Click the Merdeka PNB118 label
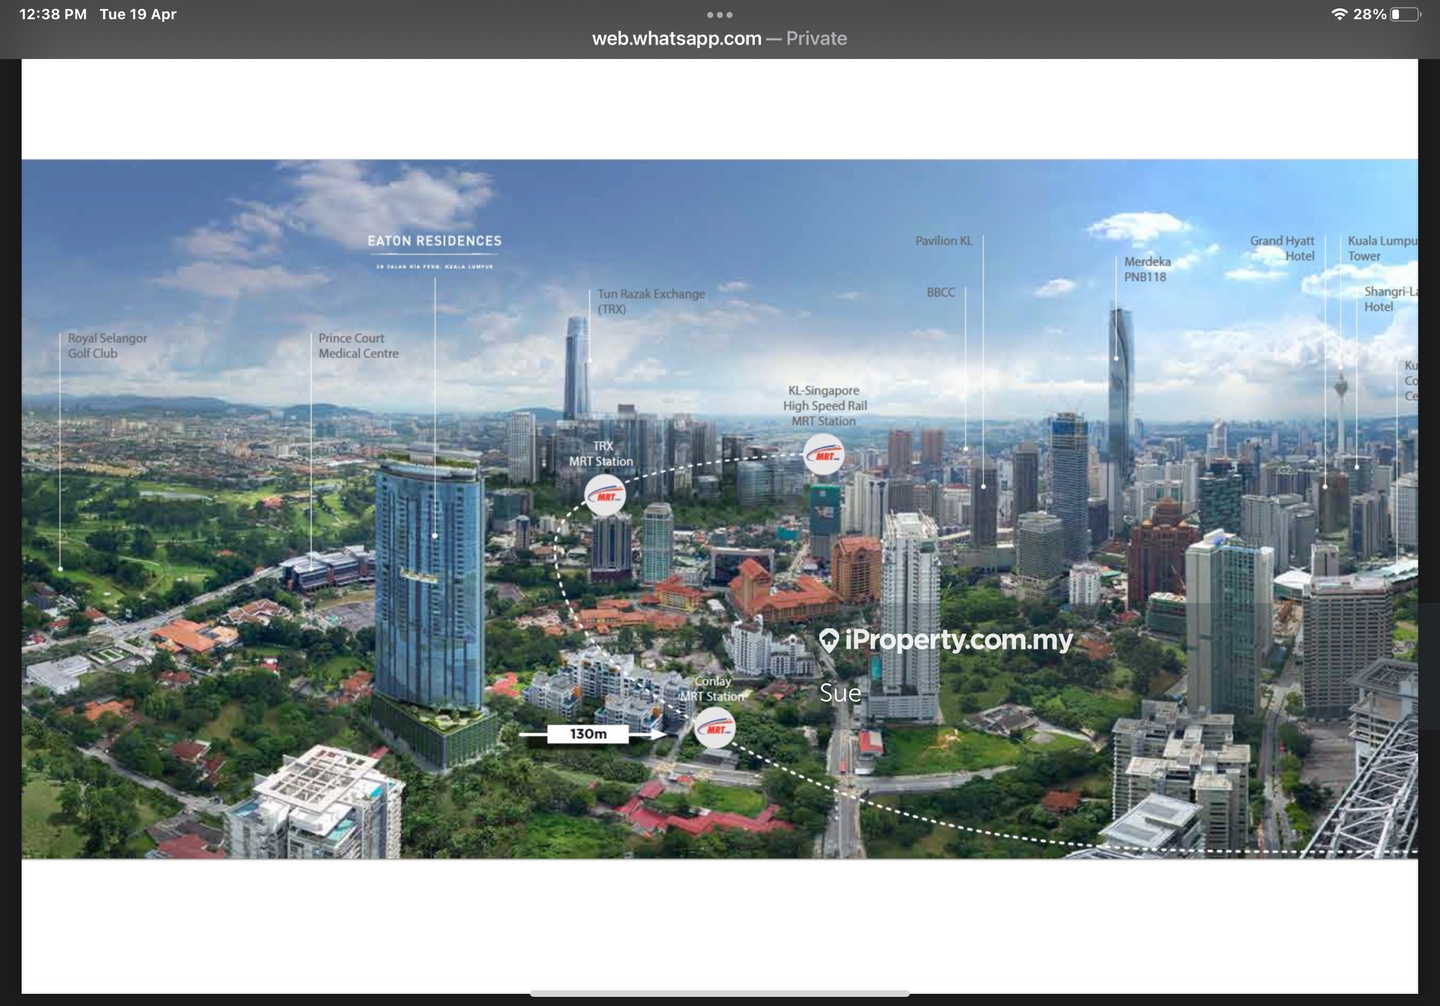Screen dimensions: 1440x1006 pyautogui.click(x=1147, y=269)
